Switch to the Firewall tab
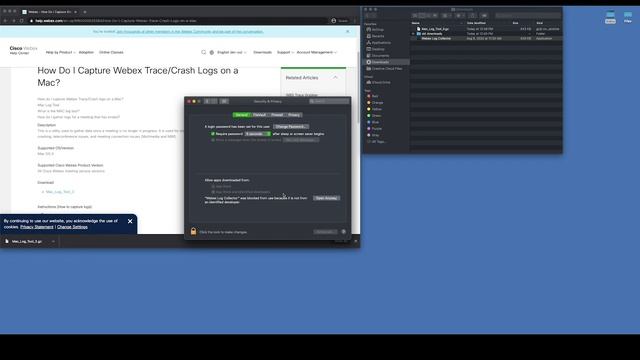640x360 pixels. [277, 115]
